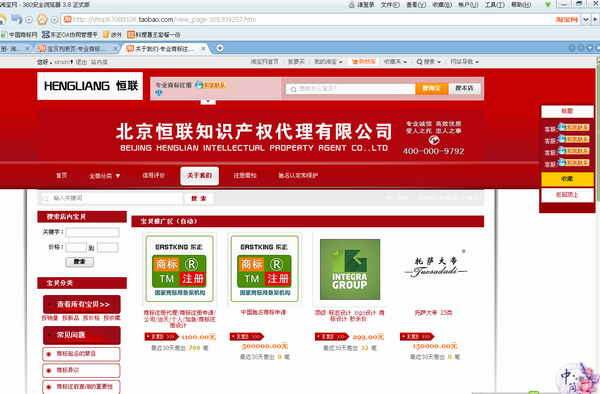Click the shopping cart icon in top bar

tap(355, 62)
